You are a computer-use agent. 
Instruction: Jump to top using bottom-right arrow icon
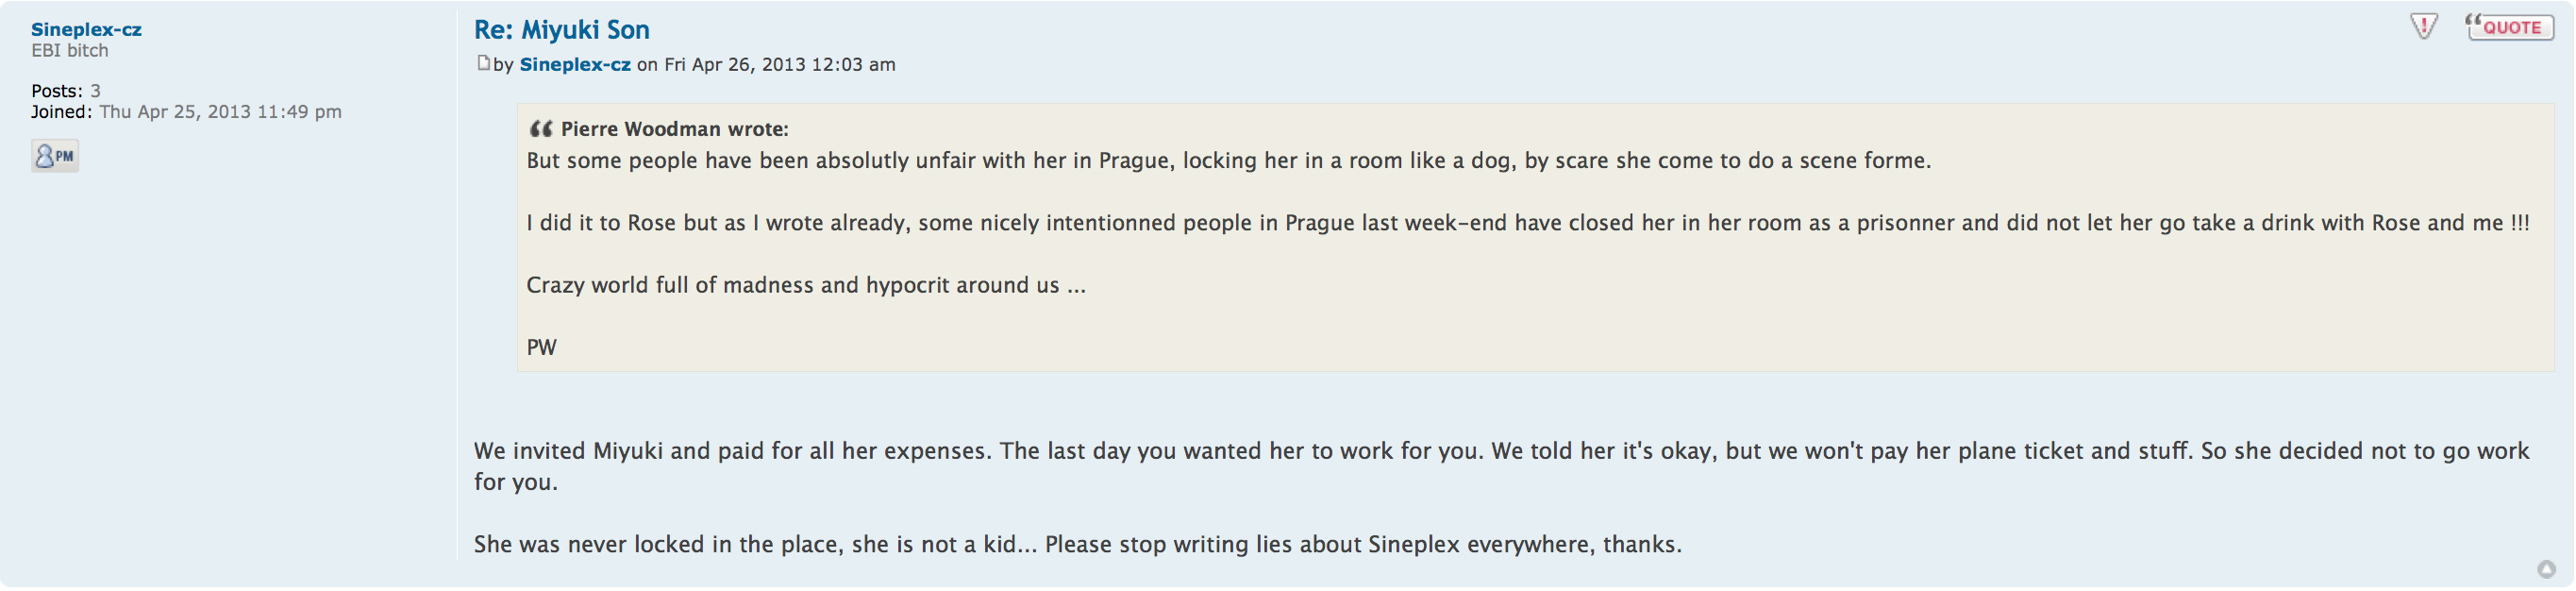2546,569
